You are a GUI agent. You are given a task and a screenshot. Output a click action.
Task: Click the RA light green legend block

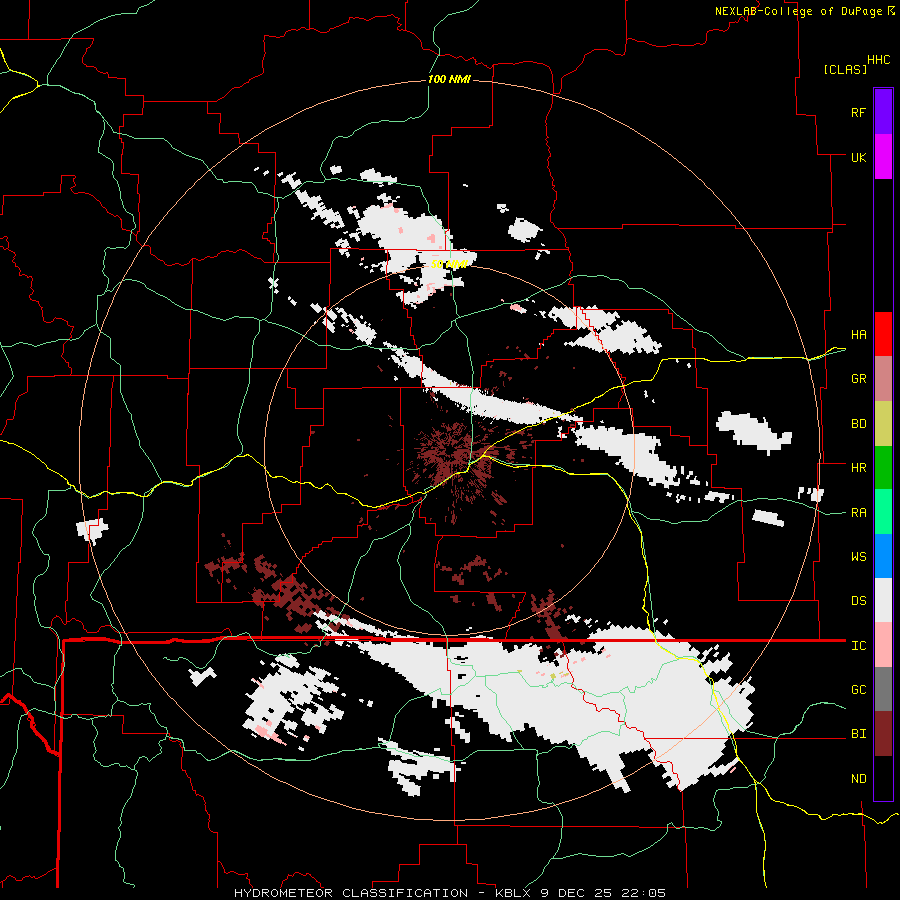[x=883, y=512]
